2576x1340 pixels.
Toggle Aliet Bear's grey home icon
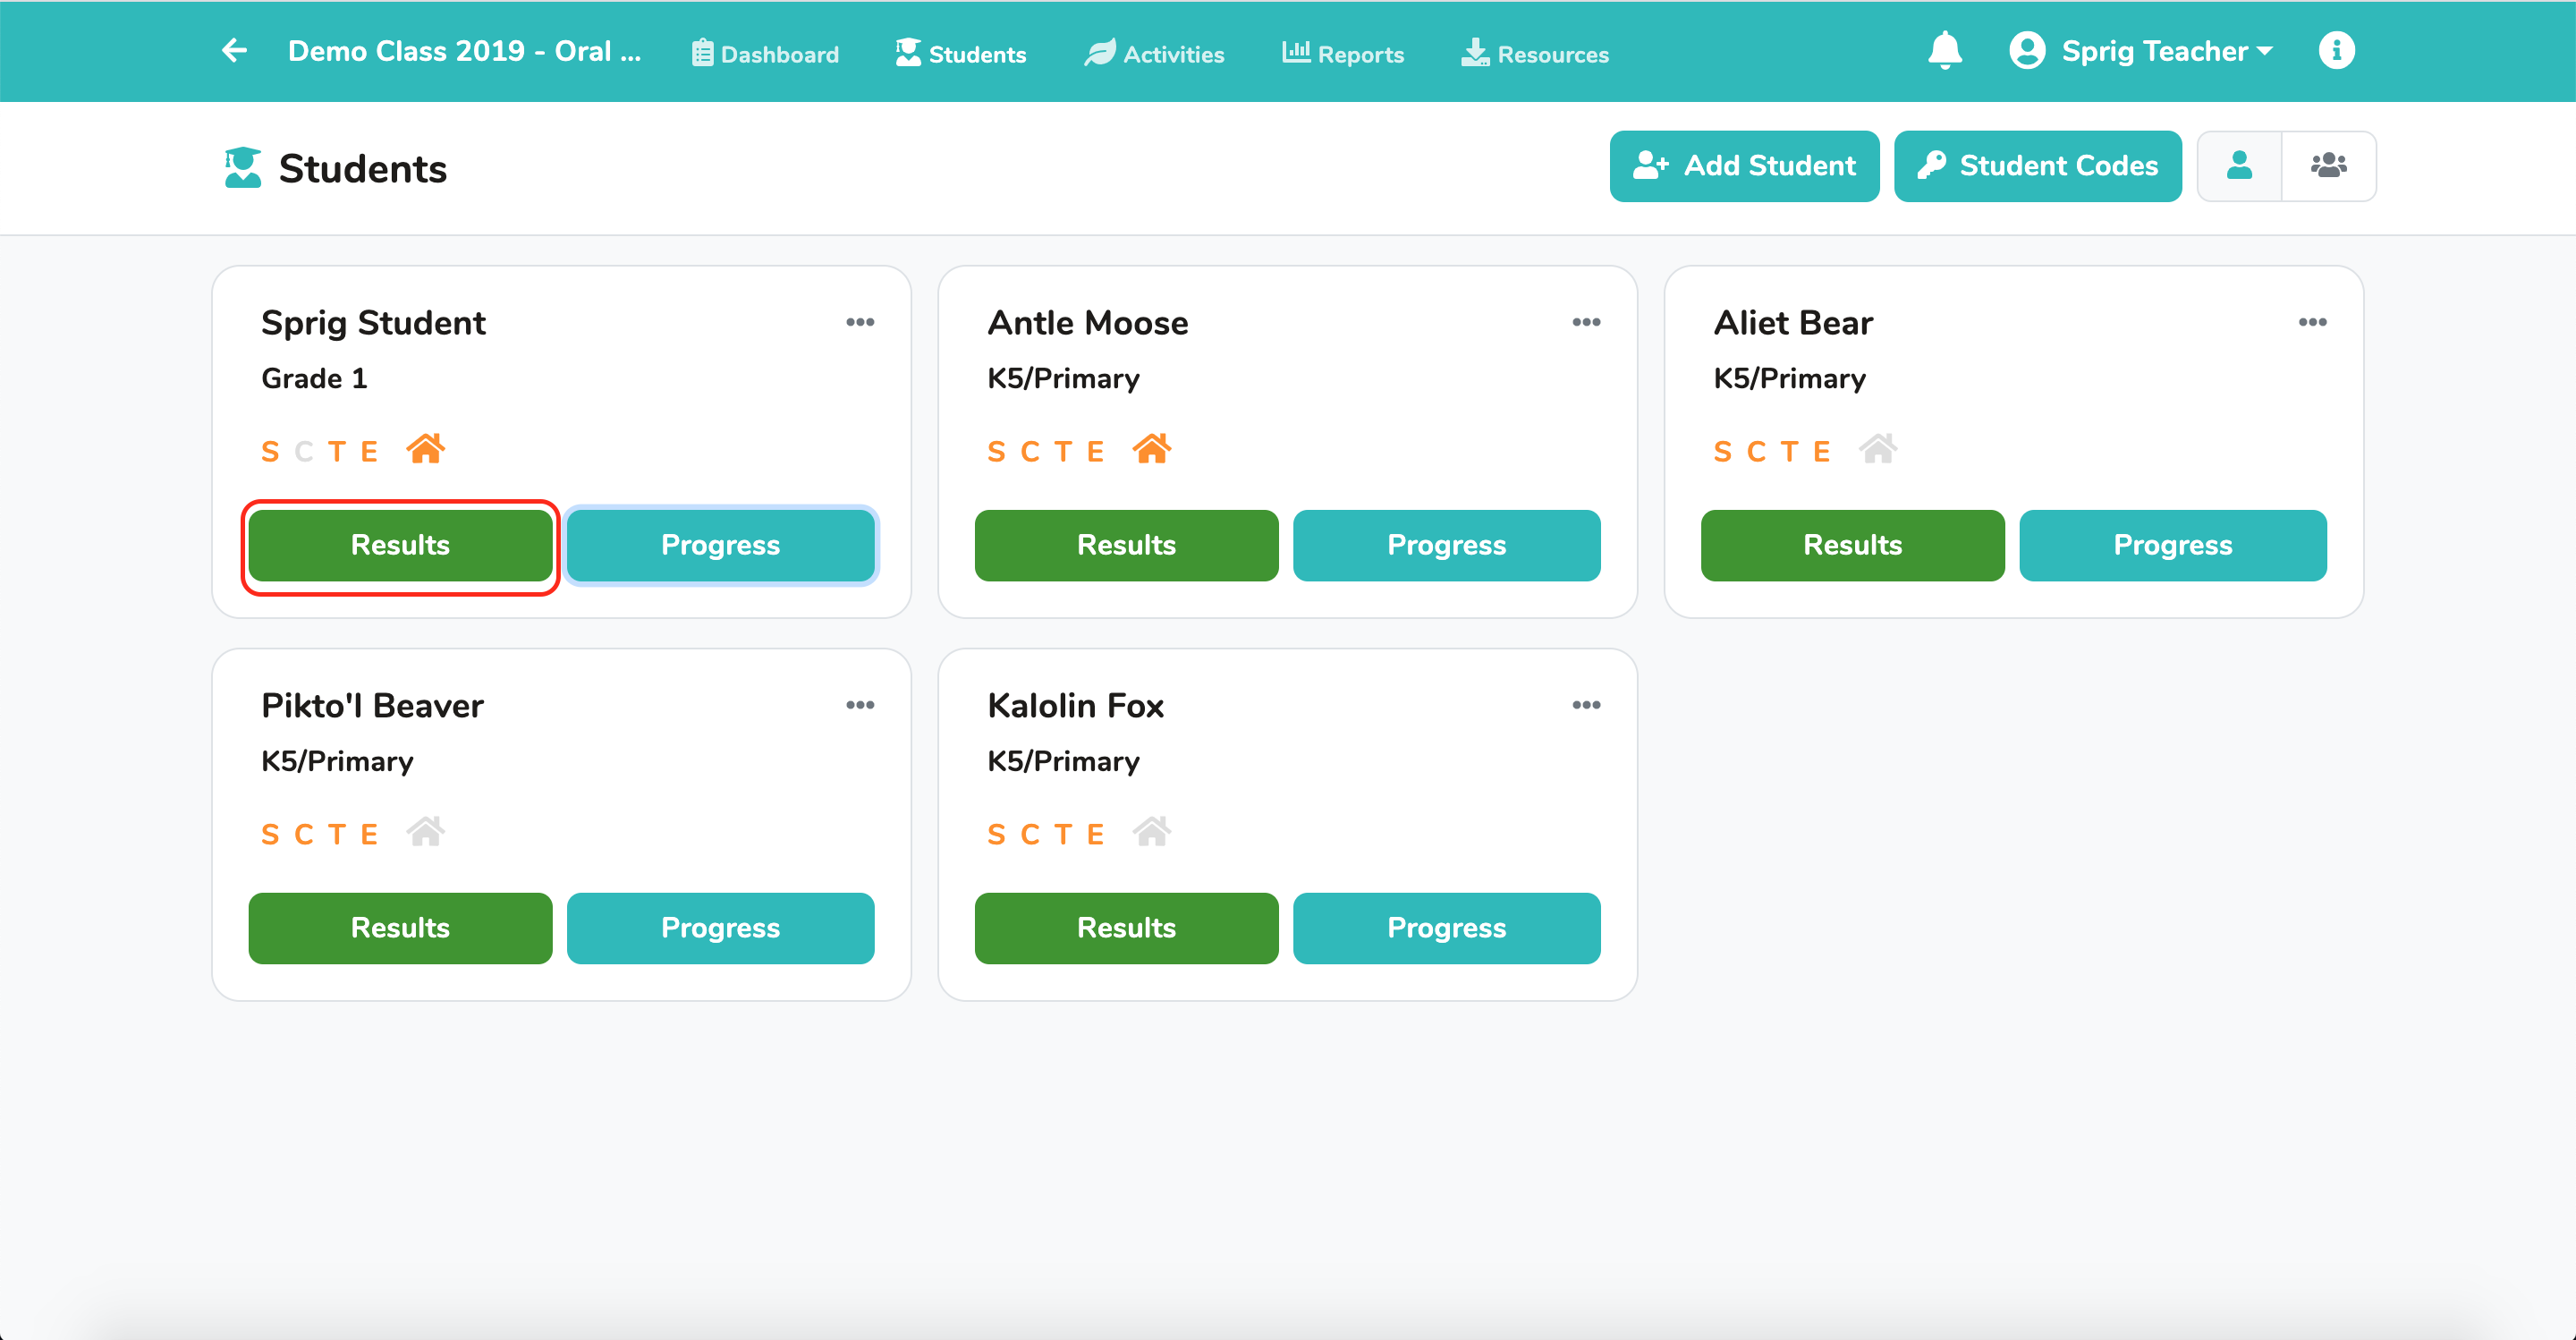1878,449
